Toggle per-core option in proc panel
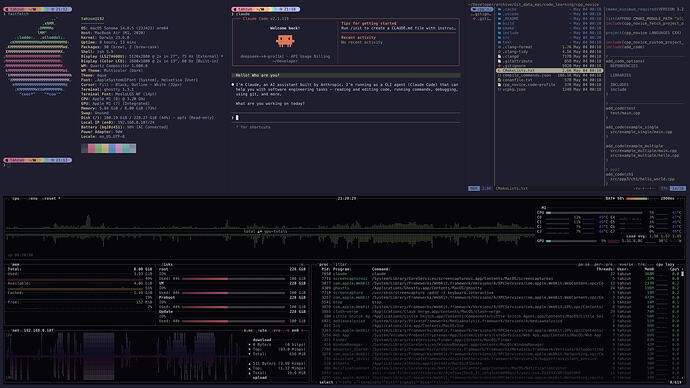Image resolution: width=690 pixels, height=388 pixels. point(604,264)
